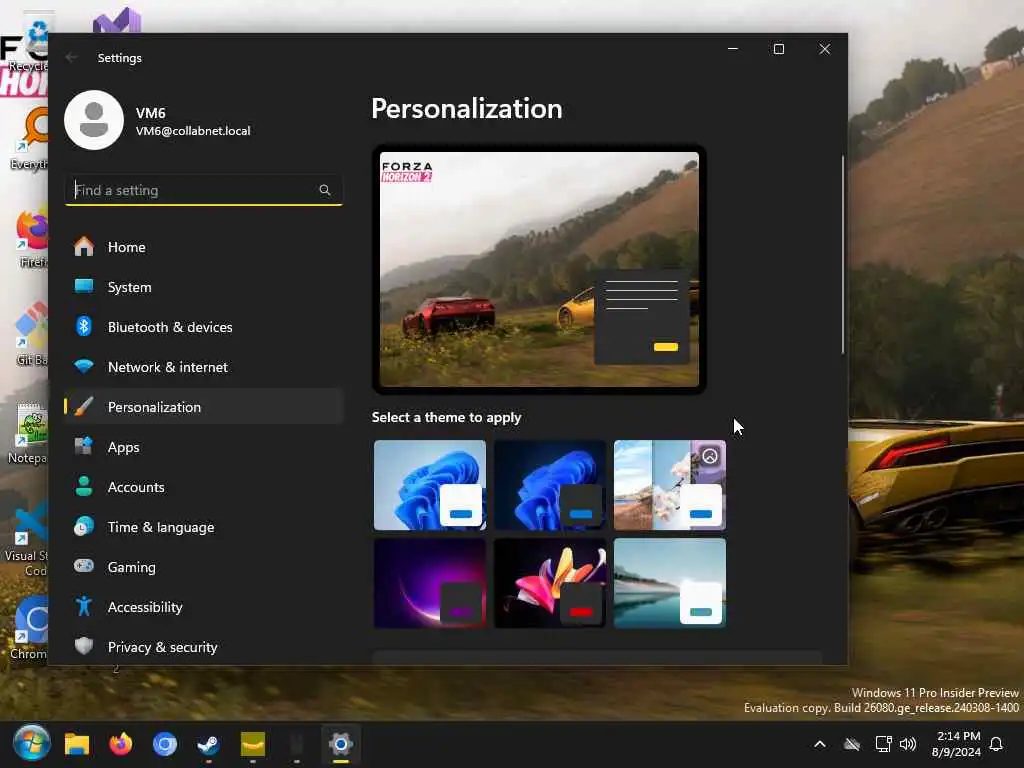Screen dimensions: 1024x768
Task: Click the Network wifi icon
Action: tap(84, 366)
